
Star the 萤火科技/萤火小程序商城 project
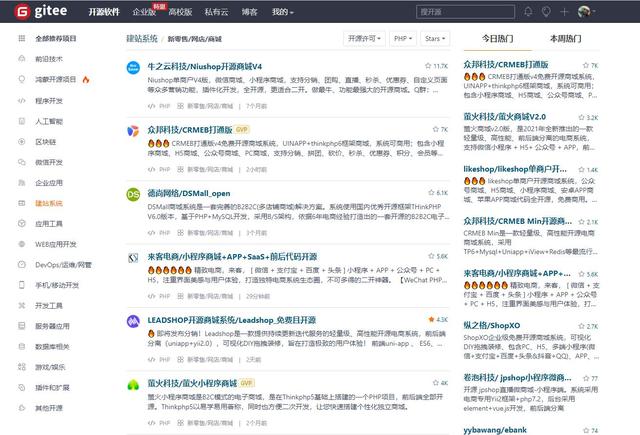tap(436, 382)
